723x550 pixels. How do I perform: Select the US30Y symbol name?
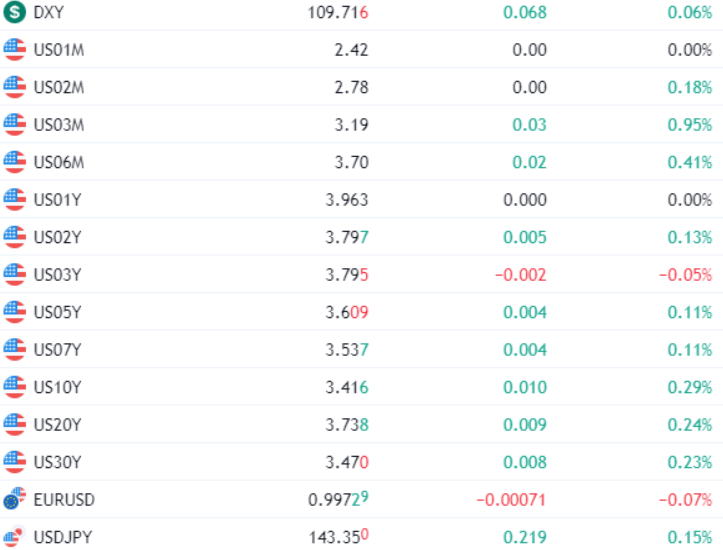point(57,462)
